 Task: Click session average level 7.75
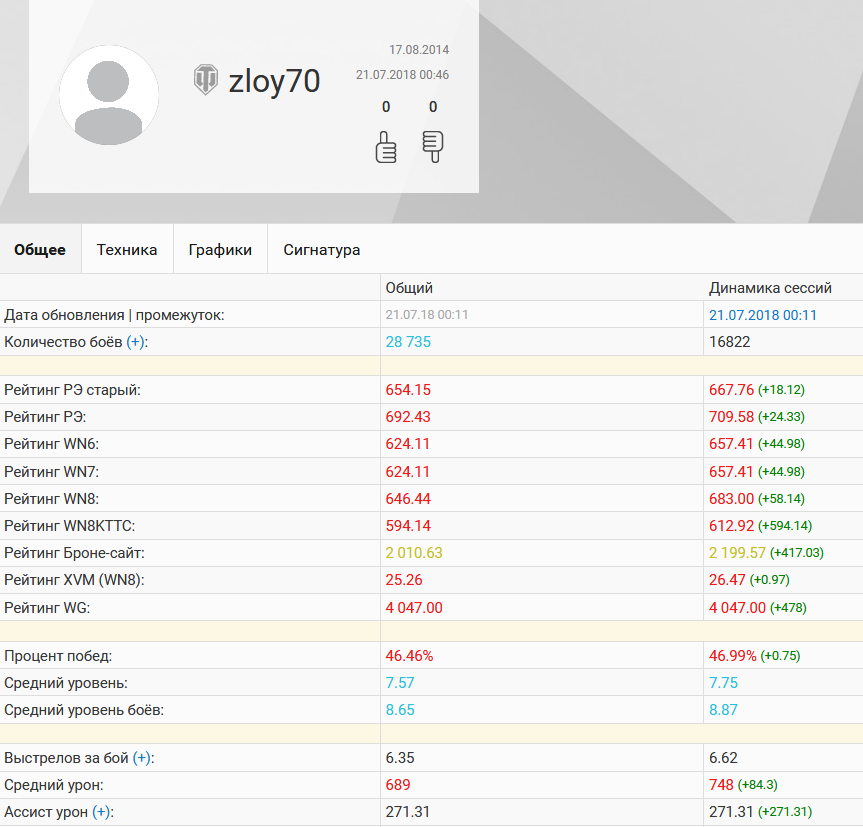(723, 683)
